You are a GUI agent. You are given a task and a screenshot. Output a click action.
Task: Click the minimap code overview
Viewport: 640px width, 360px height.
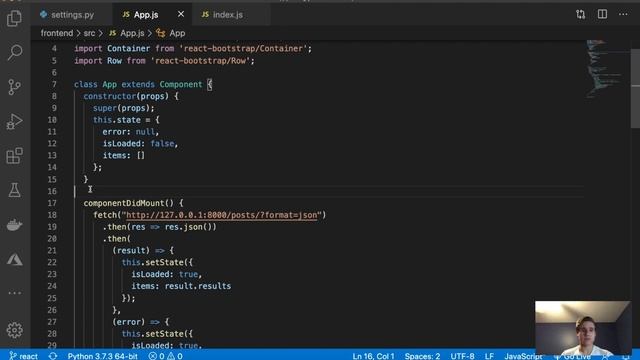click(x=606, y=69)
